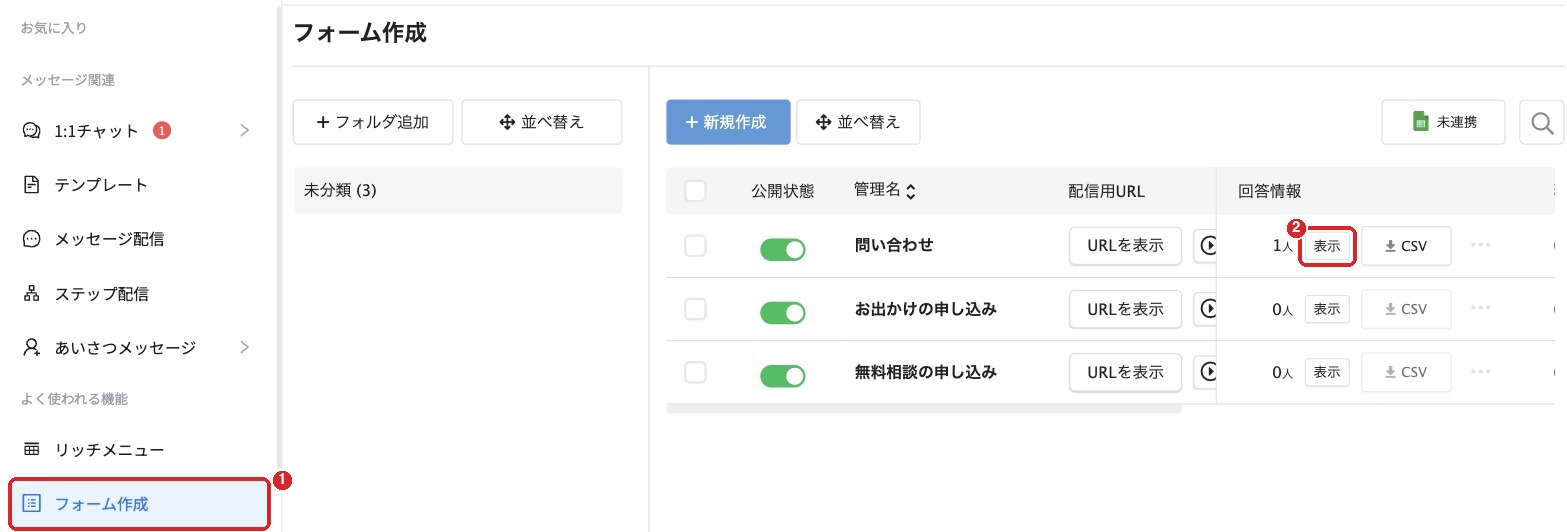Download CSV for 問い合わせ

[1406, 246]
